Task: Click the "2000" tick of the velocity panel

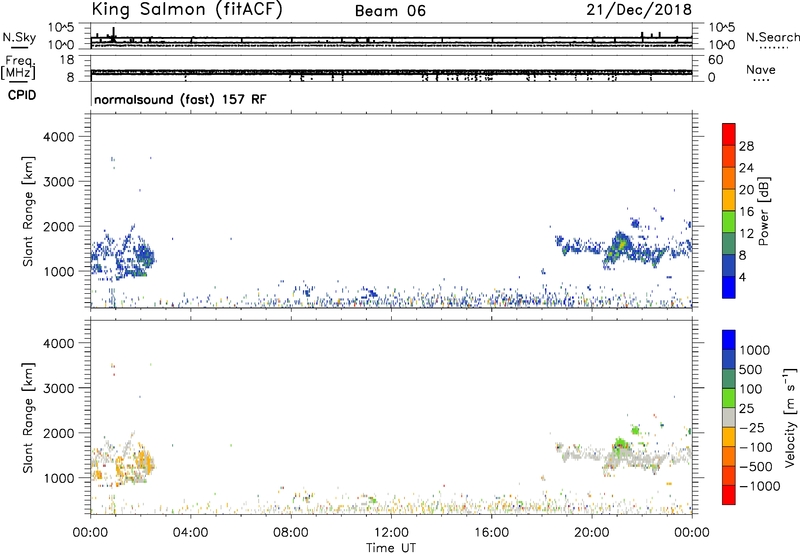Action: 59,433
